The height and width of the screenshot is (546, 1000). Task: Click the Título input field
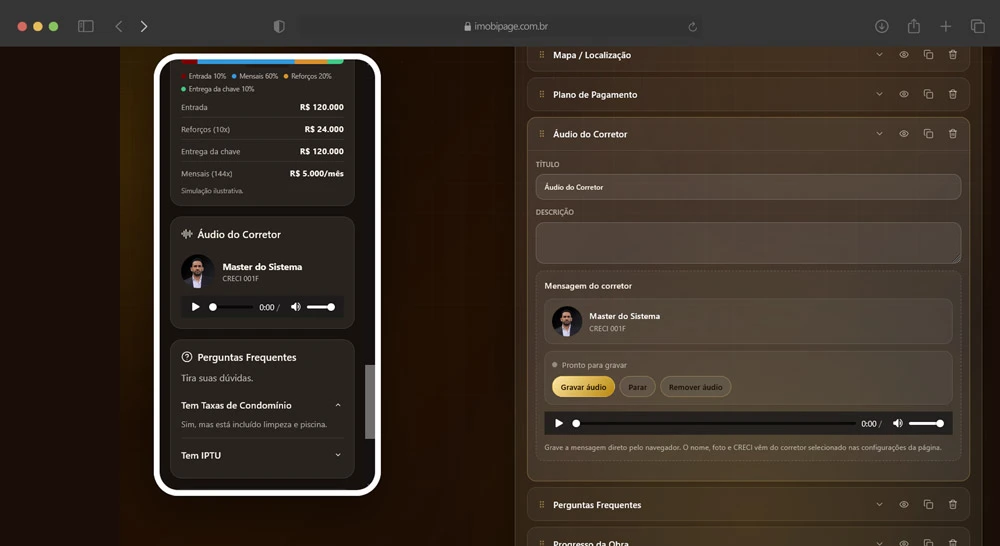tap(748, 187)
